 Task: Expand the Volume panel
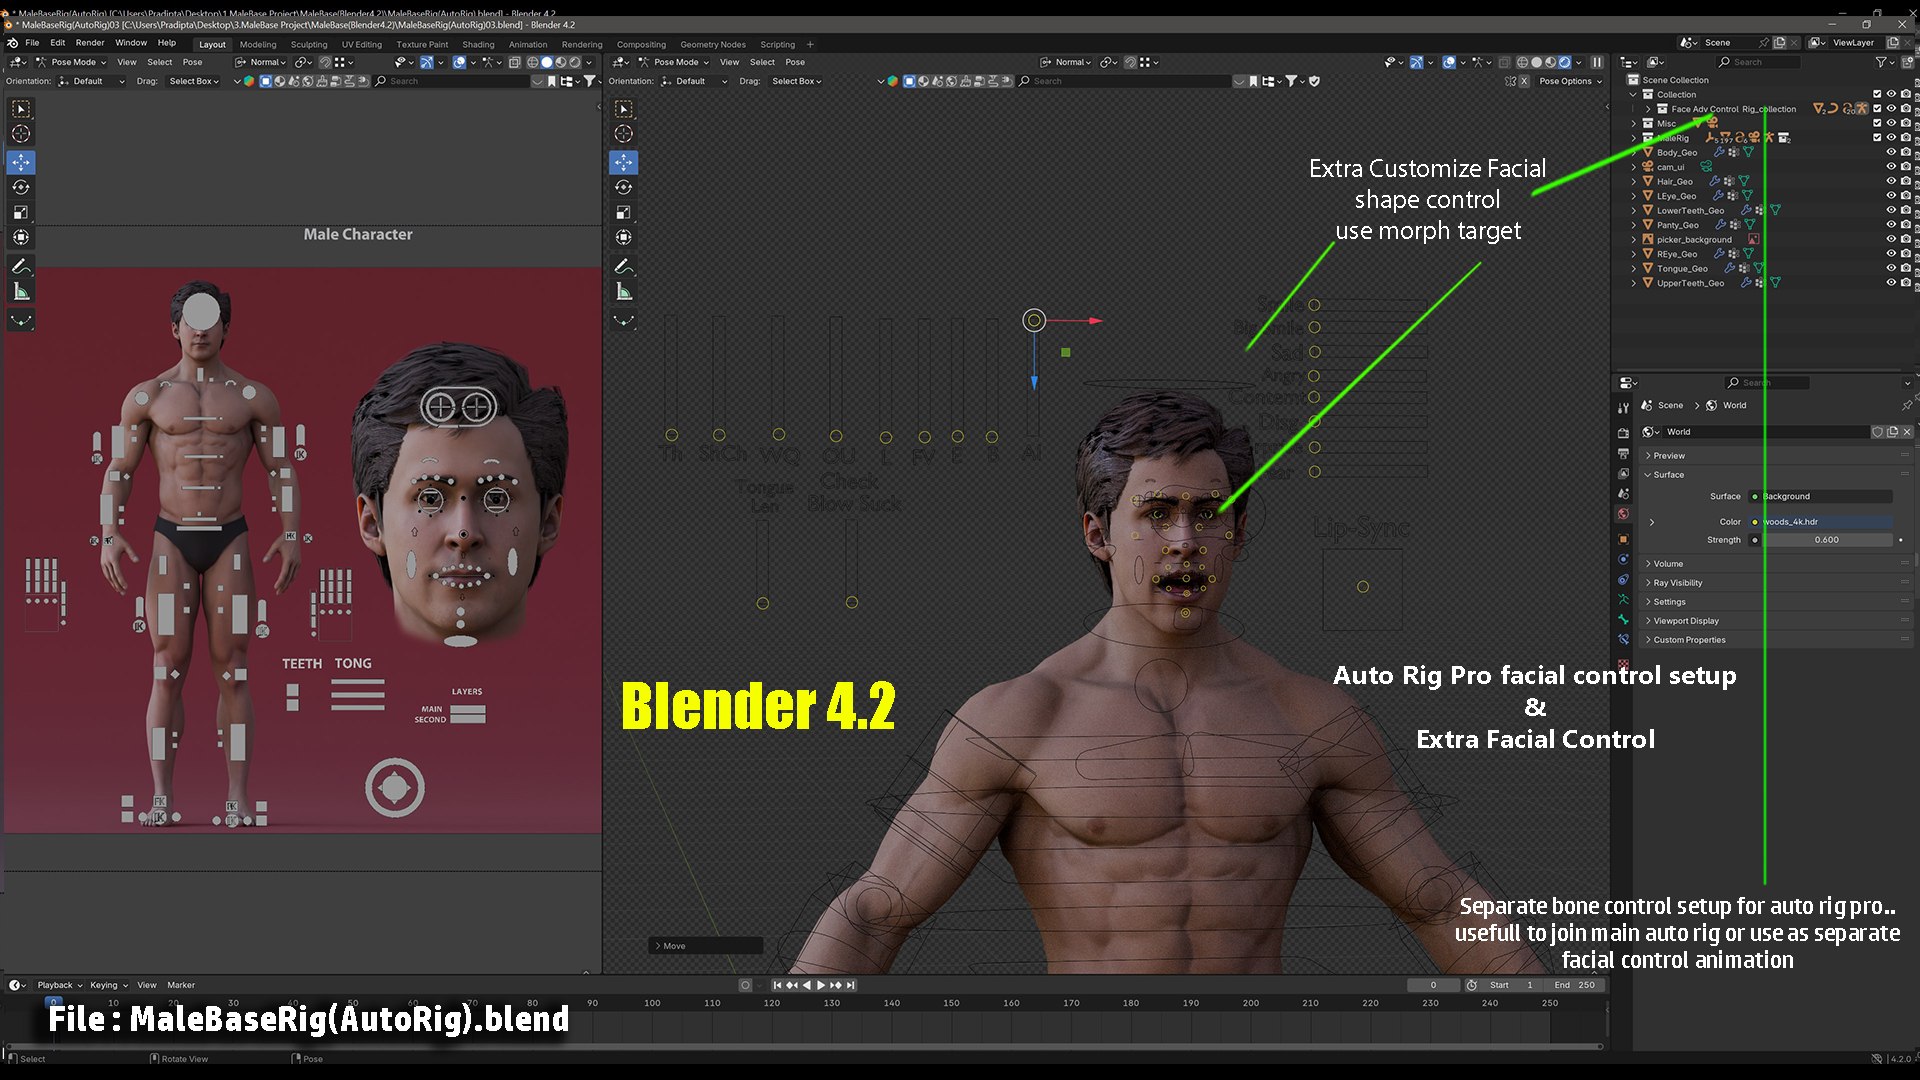[1775, 564]
